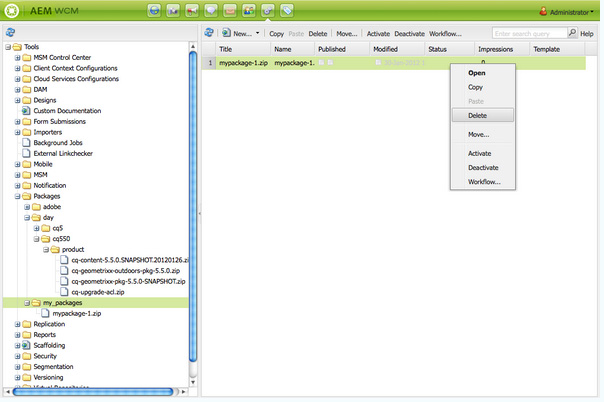Click the tree's horizontal scrollbar thumb
This screenshot has height=402, width=604.
point(93,392)
